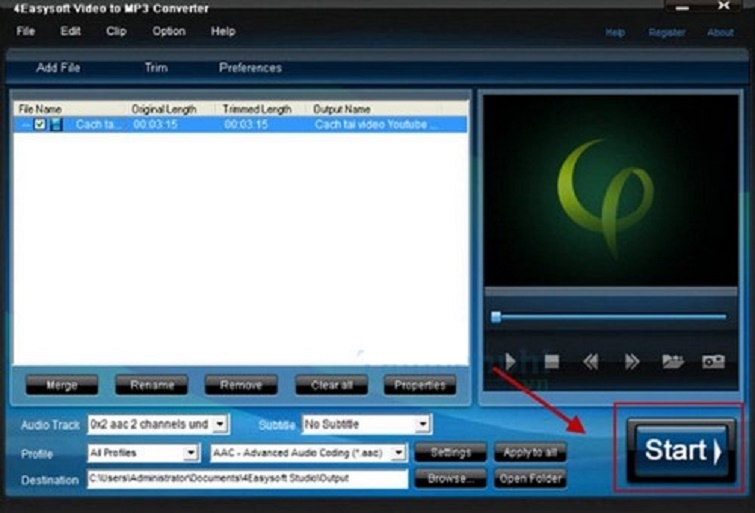Expand the All Profiles dropdown
Screen dimensions: 755x513
(191, 453)
